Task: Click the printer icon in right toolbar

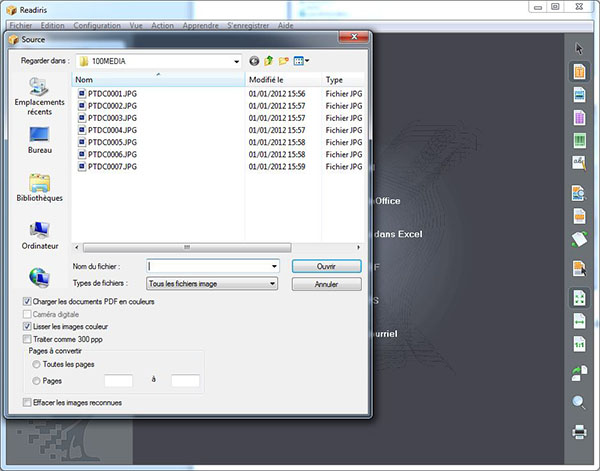Action: [578, 432]
